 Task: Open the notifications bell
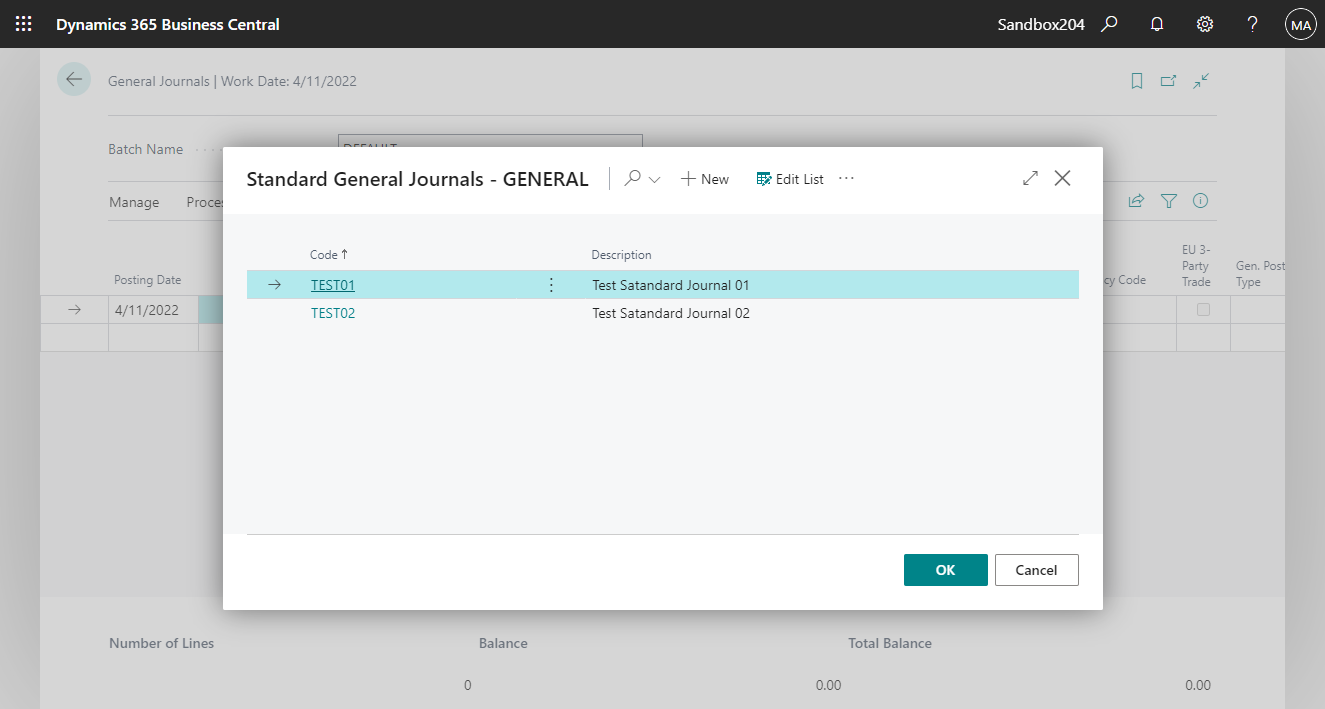point(1156,23)
